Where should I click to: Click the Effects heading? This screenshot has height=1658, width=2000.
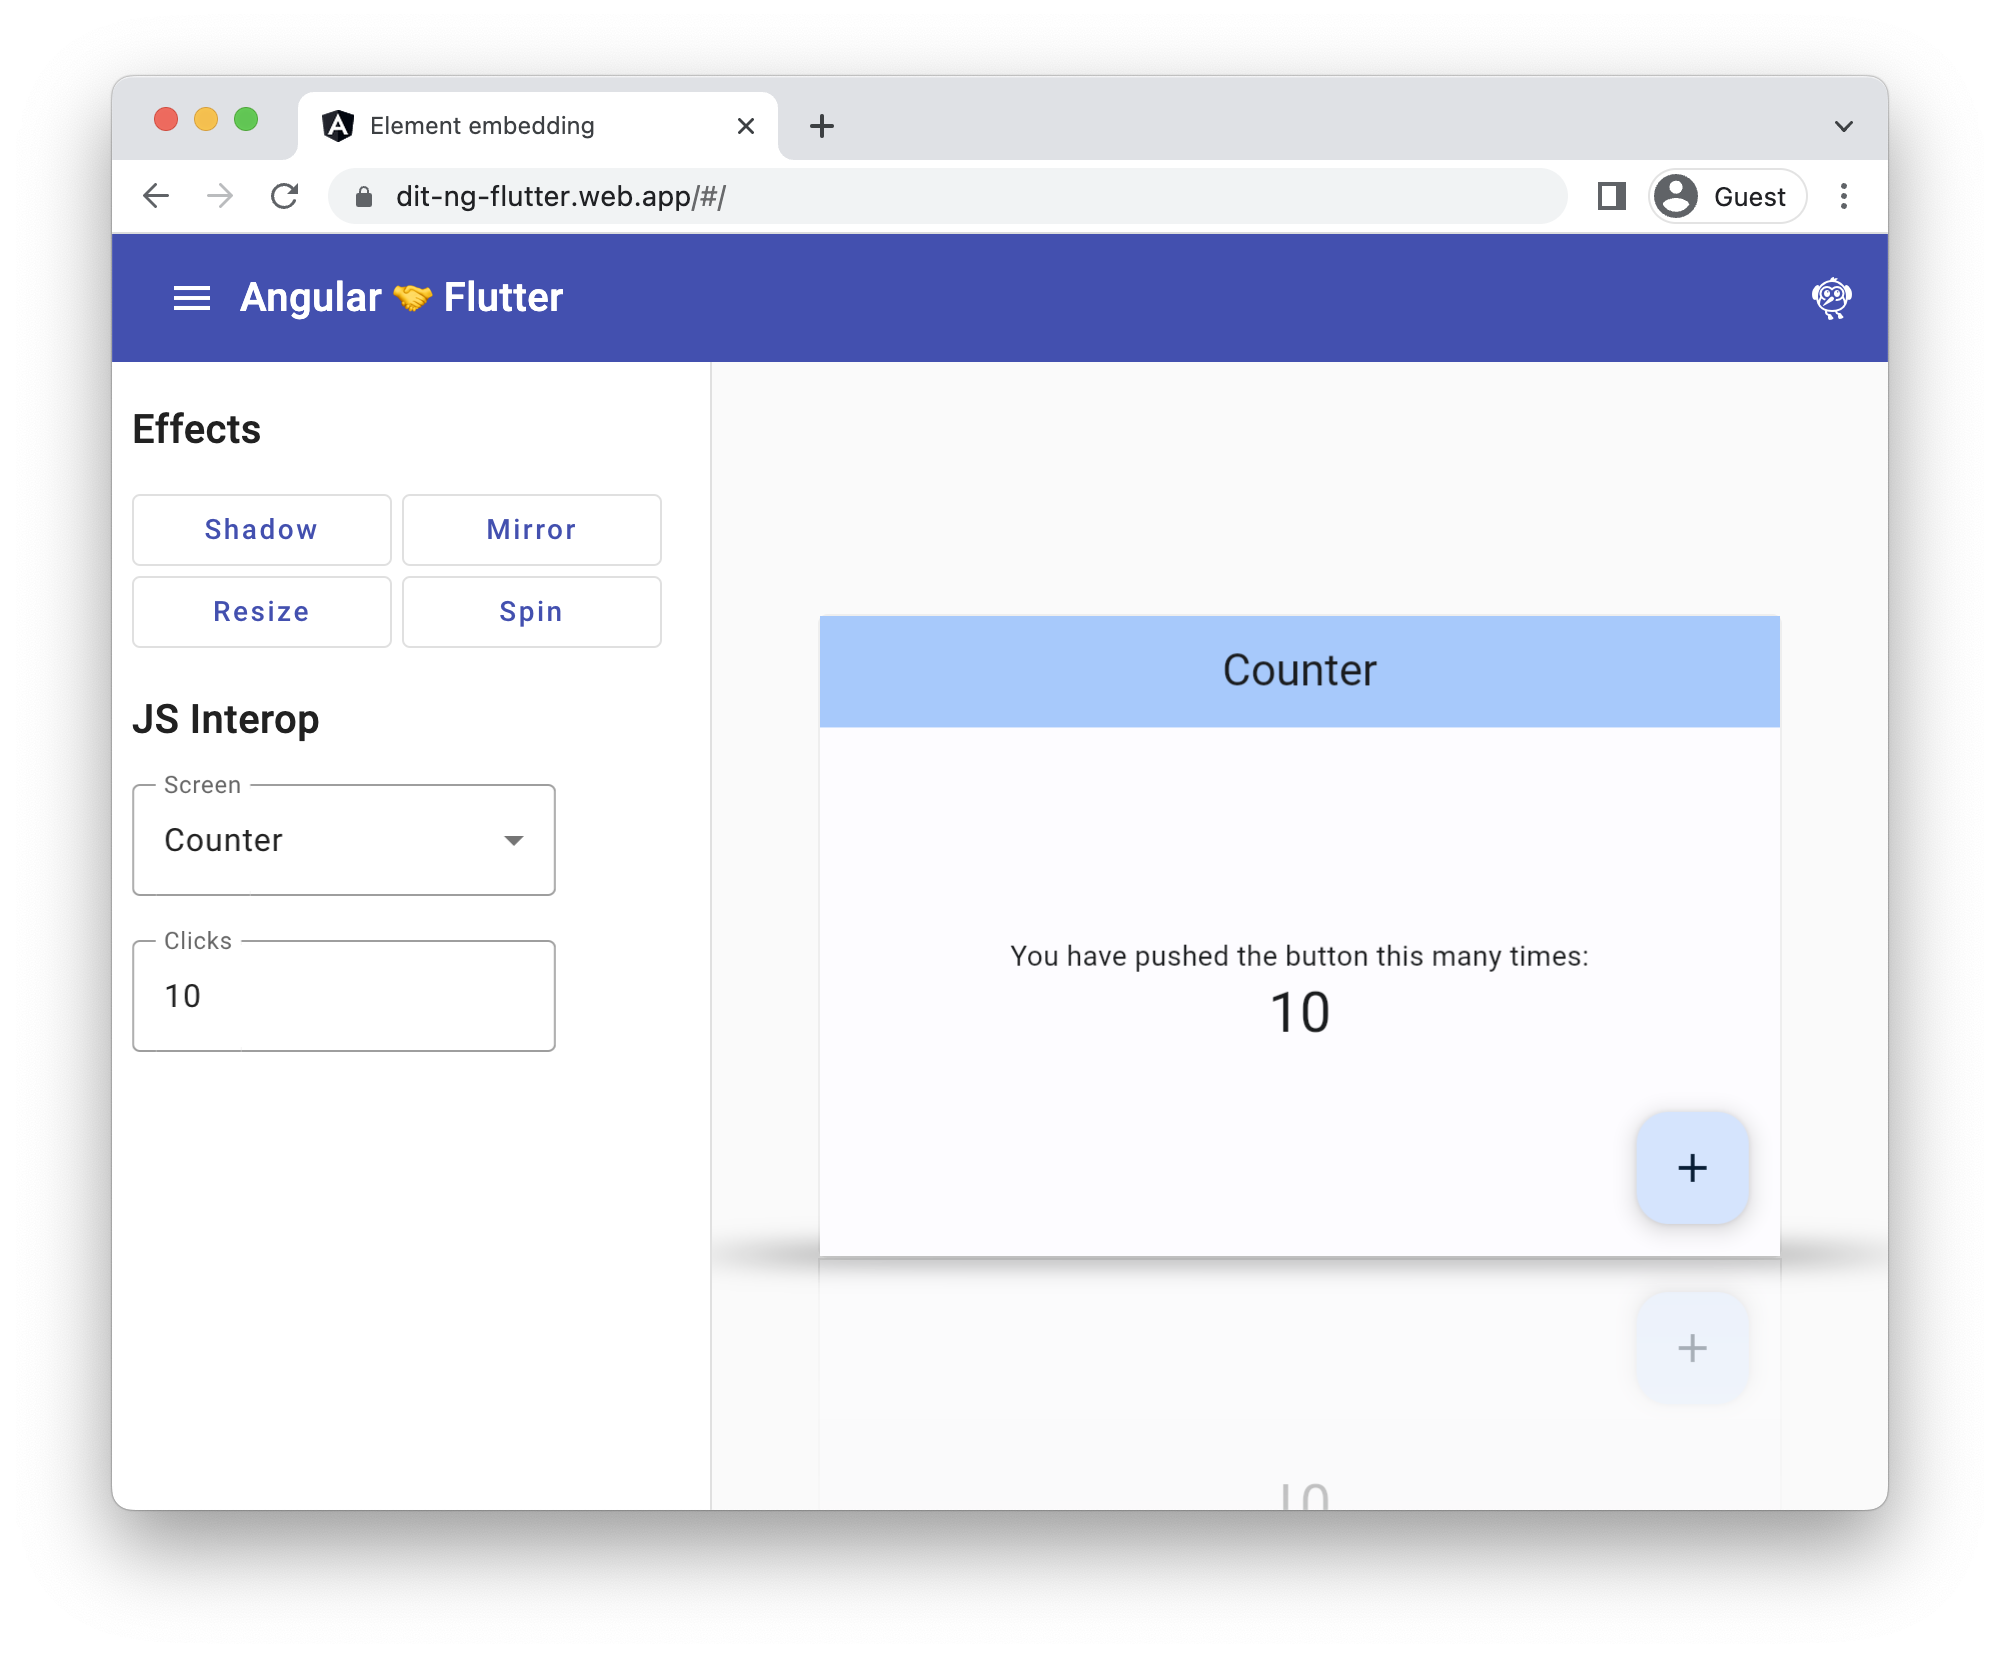pyautogui.click(x=197, y=430)
